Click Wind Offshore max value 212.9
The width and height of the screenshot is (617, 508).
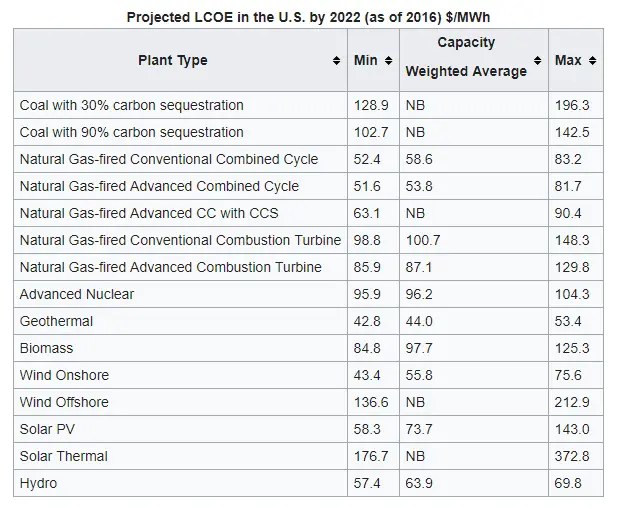[572, 402]
